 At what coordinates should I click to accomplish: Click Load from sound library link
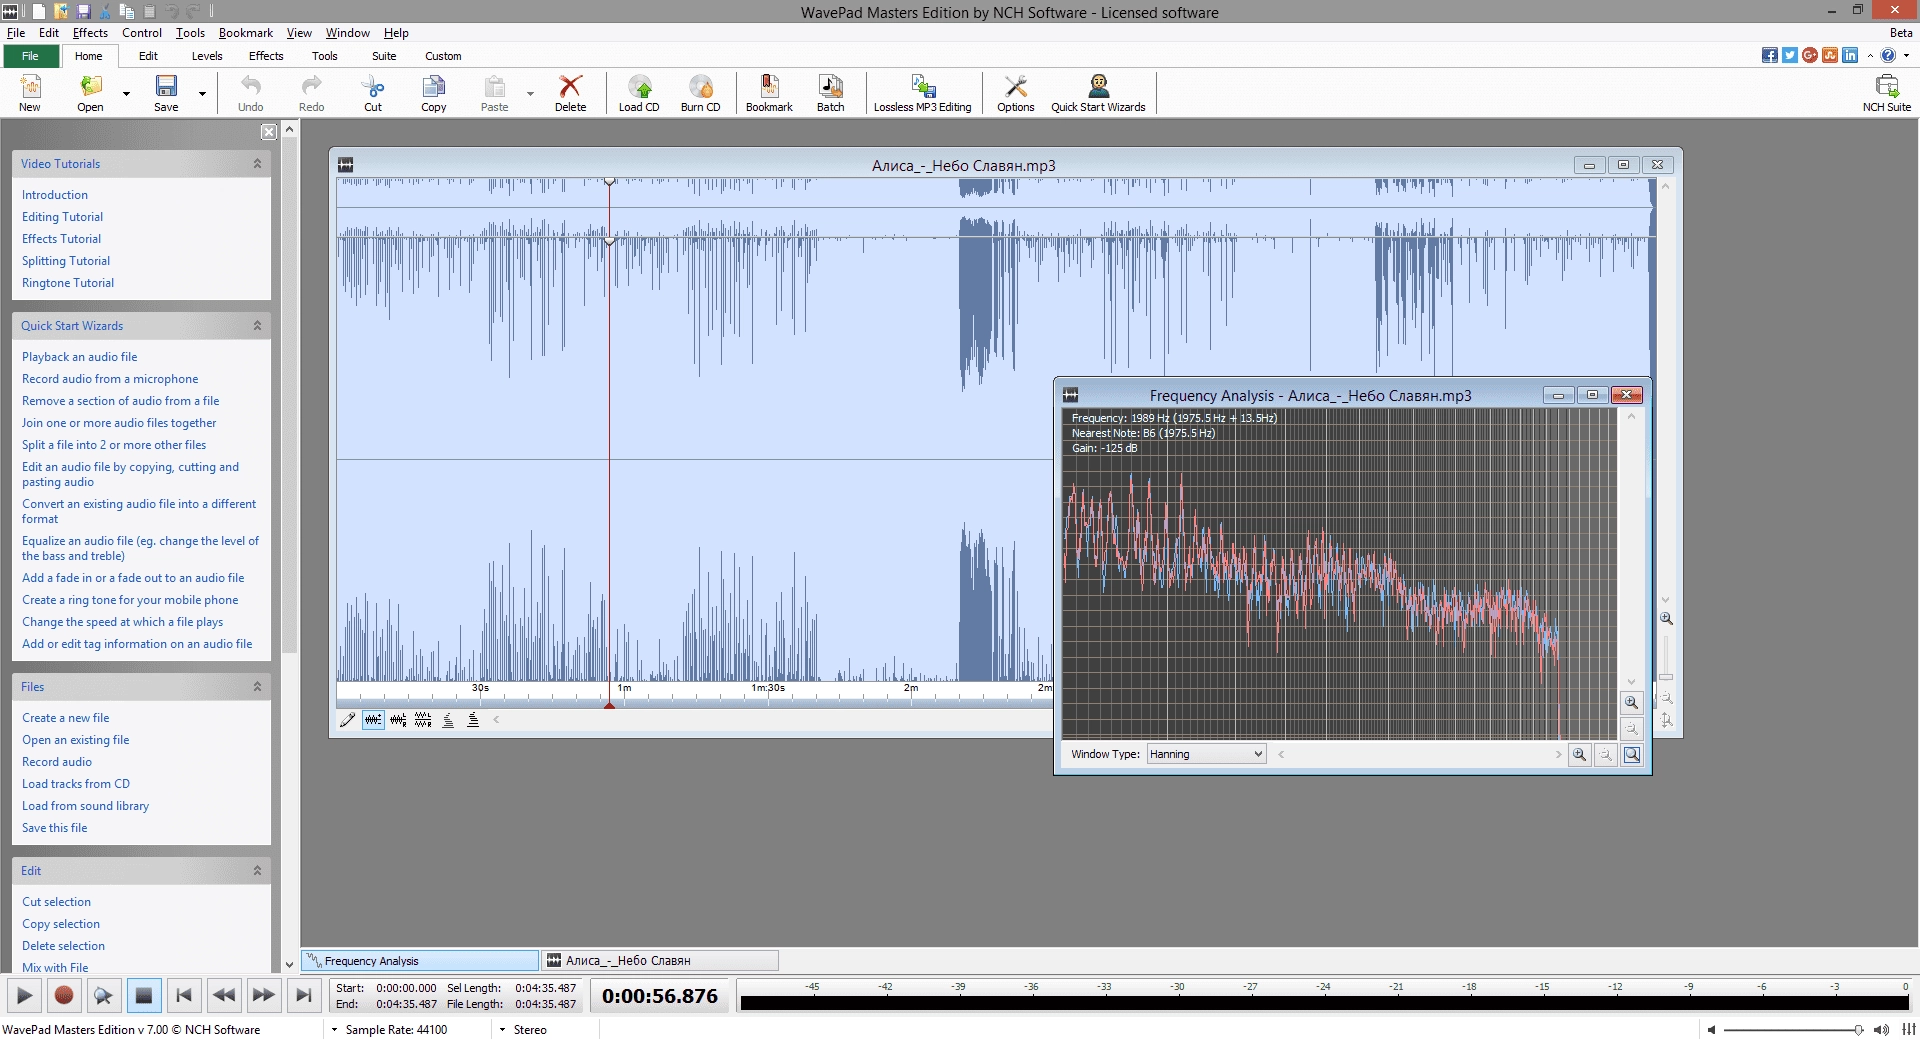point(85,806)
